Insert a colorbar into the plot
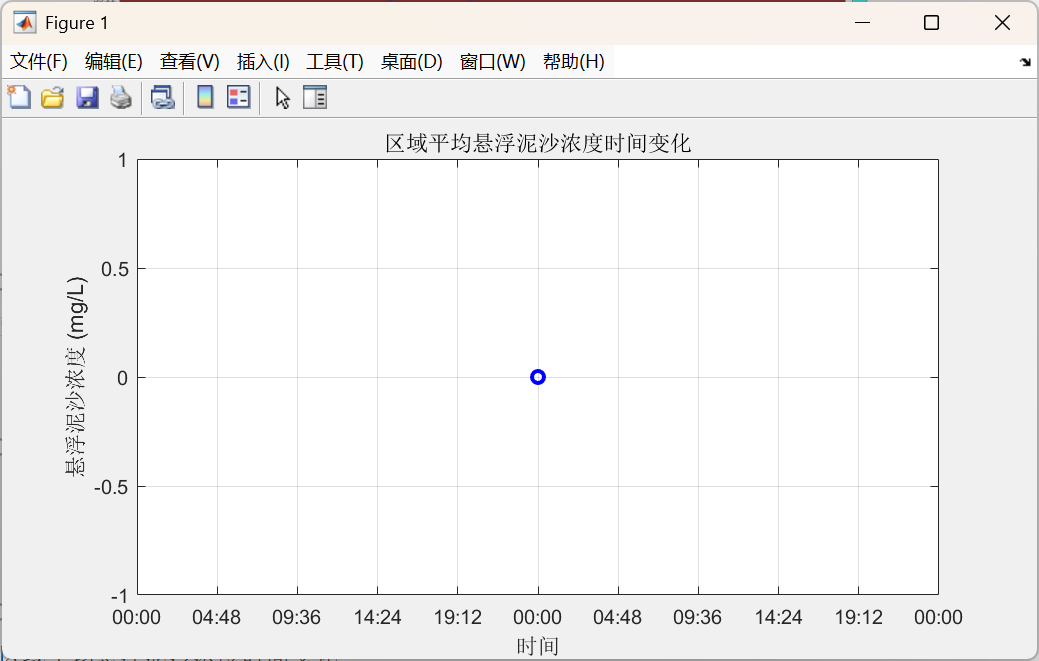 click(203, 97)
